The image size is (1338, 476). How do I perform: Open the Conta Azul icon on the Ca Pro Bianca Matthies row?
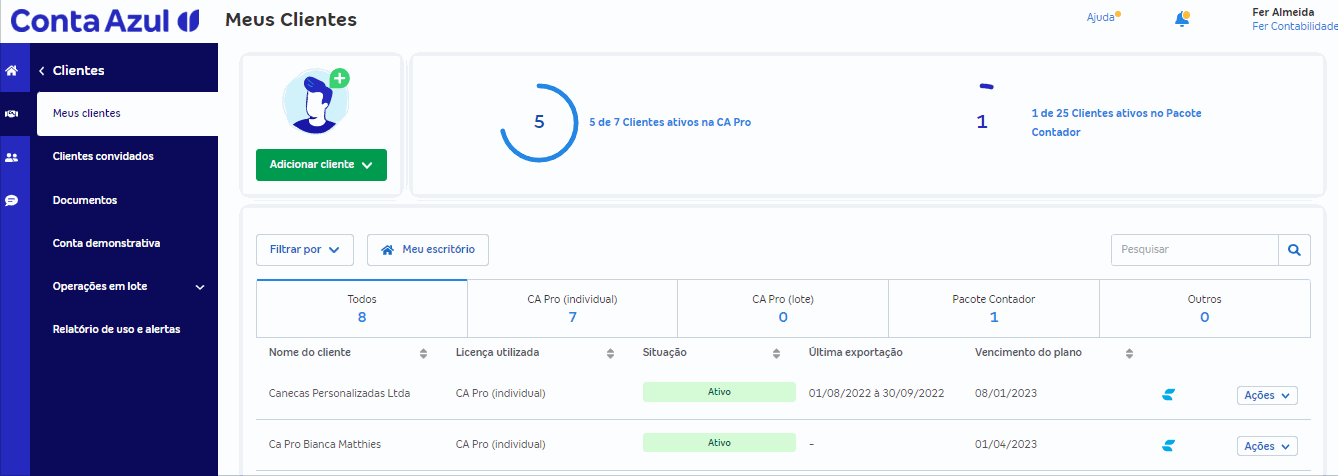pyautogui.click(x=1168, y=445)
